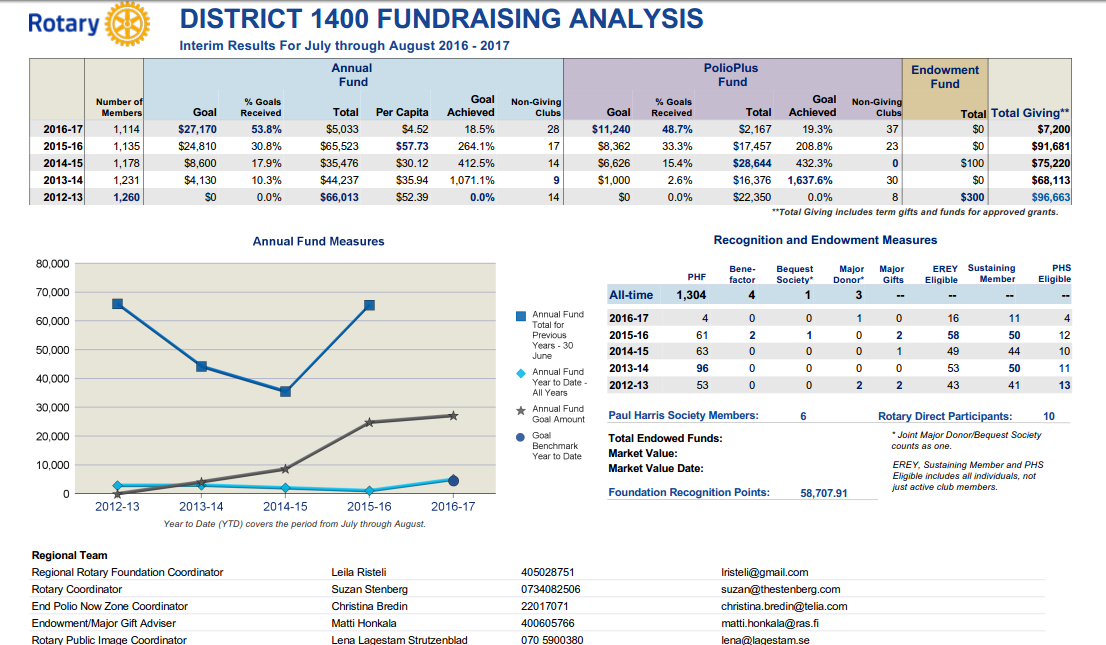
Task: Click the Sustaining Member column header
Action: [992, 274]
